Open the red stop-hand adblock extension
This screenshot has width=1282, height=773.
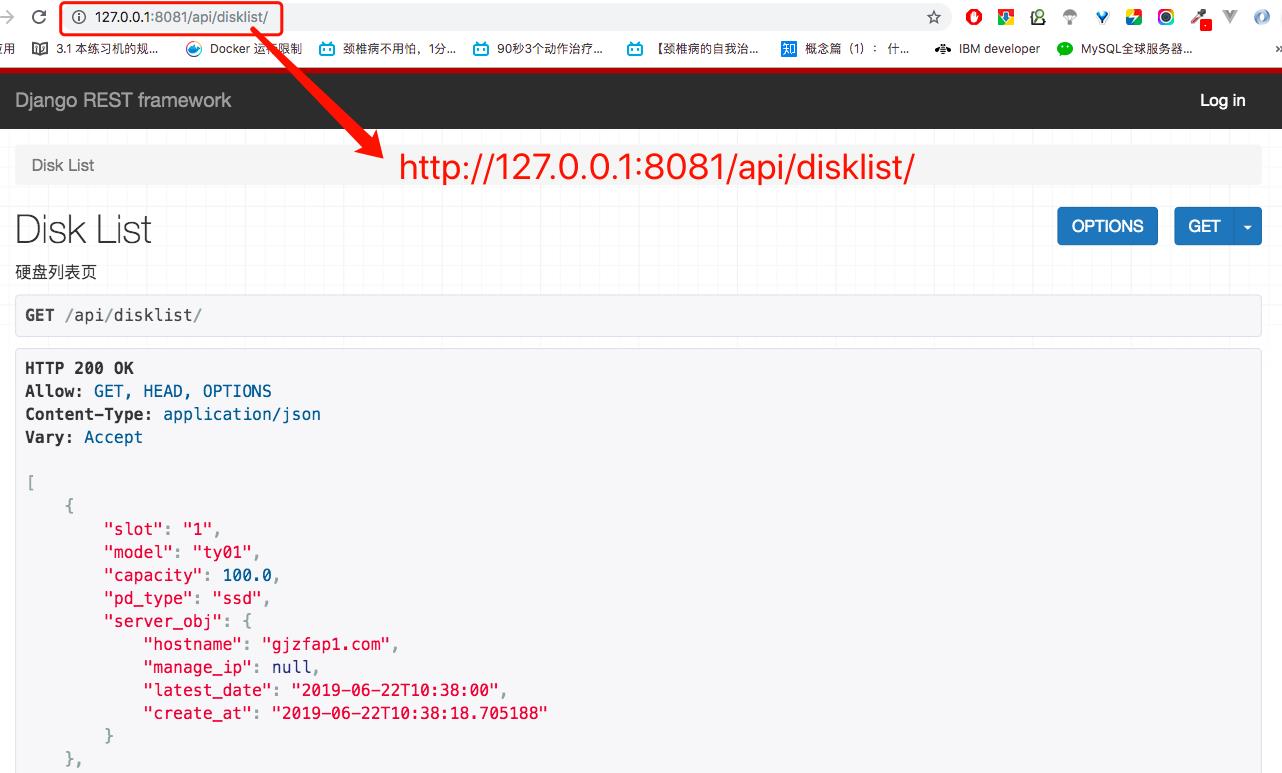point(974,17)
